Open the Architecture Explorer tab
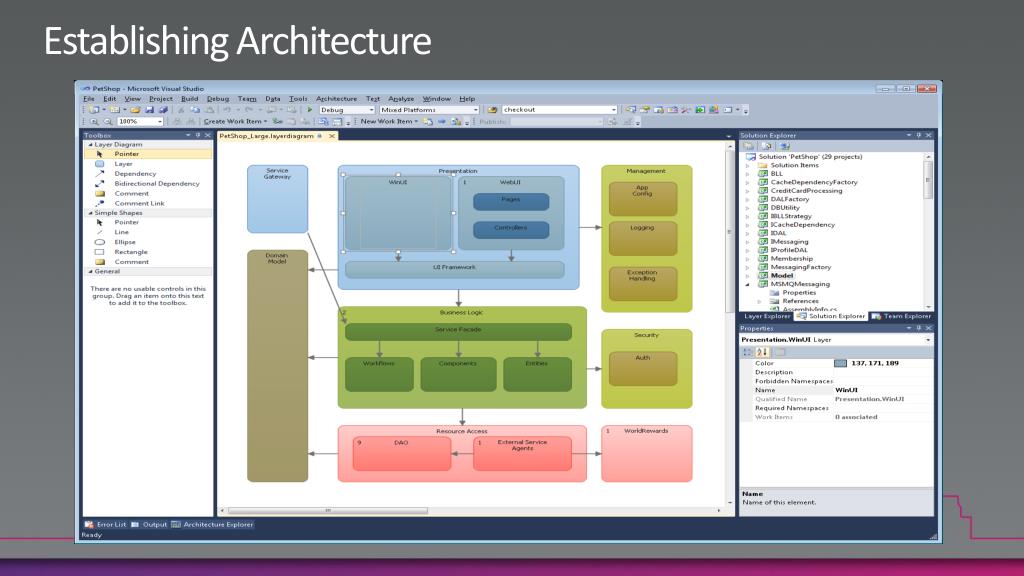Image resolution: width=1024 pixels, height=576 pixels. 212,524
